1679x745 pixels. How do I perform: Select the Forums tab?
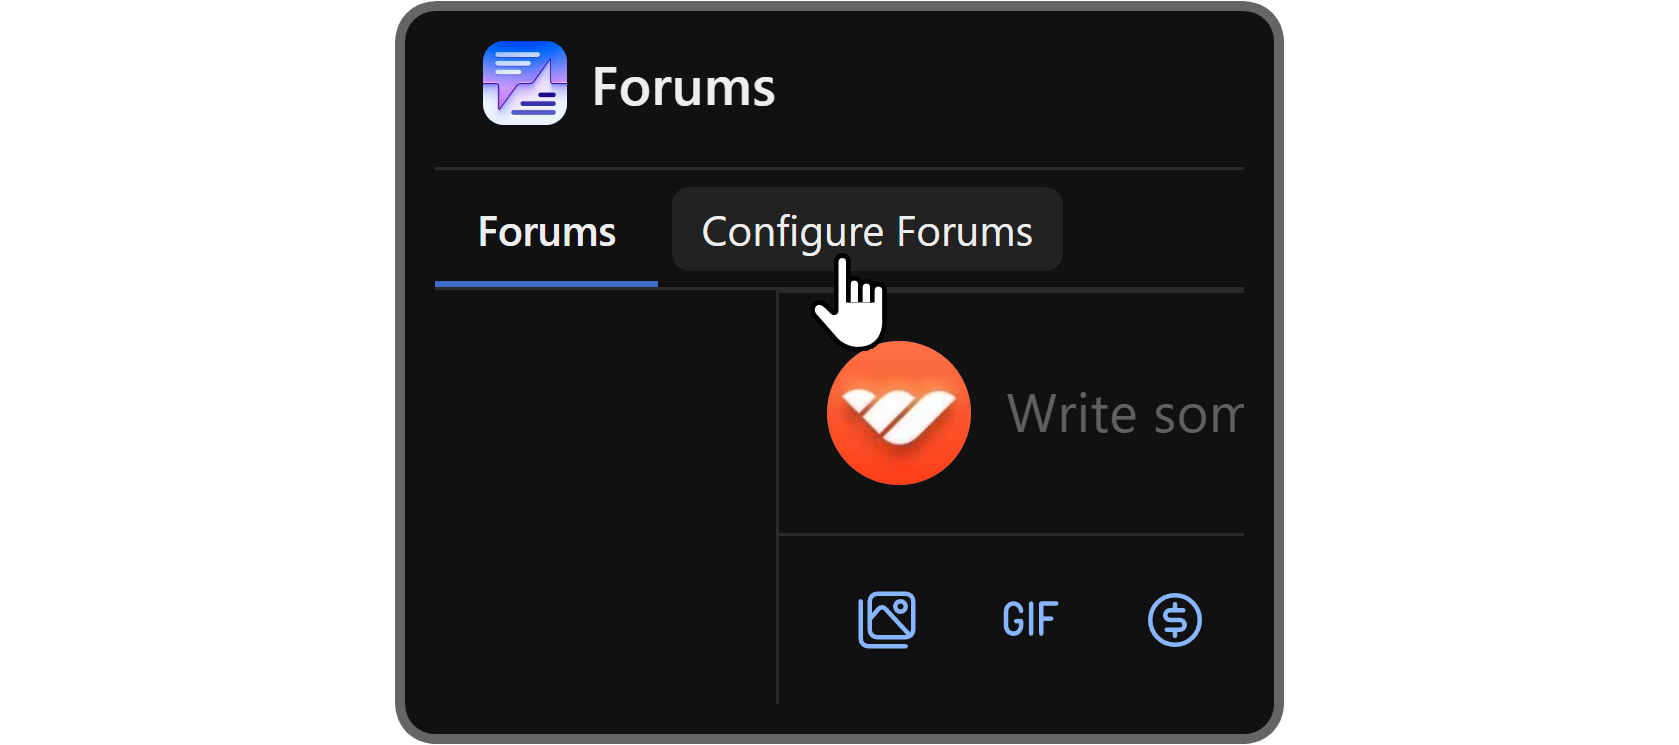coord(546,232)
